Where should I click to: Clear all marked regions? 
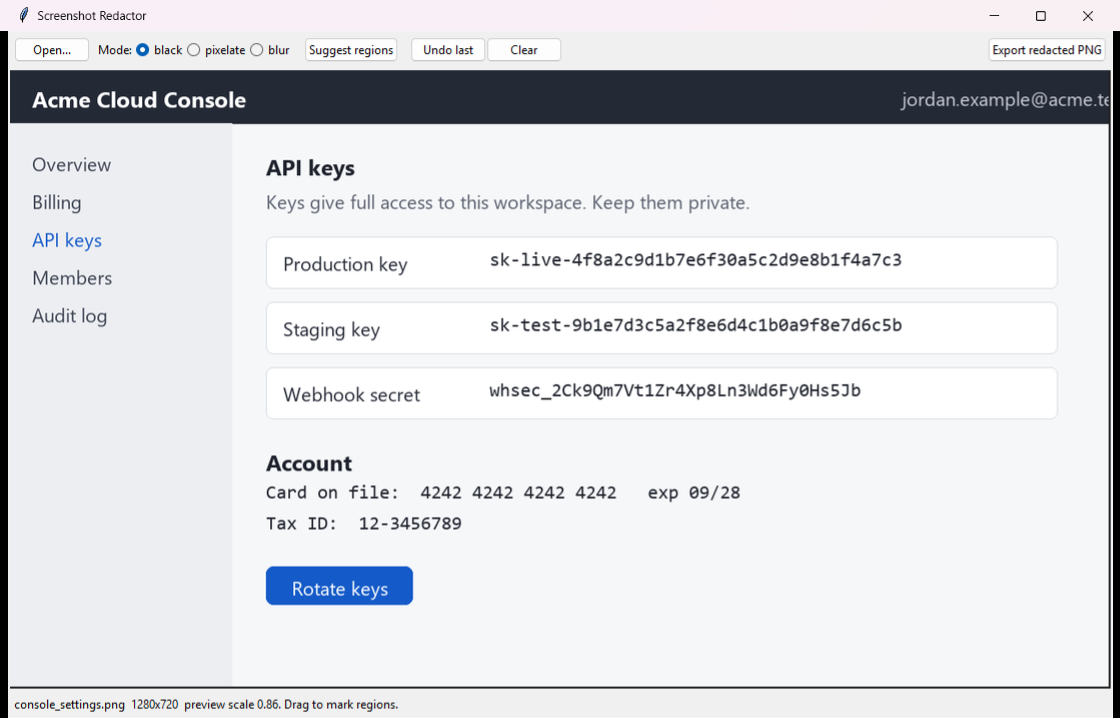(524, 50)
